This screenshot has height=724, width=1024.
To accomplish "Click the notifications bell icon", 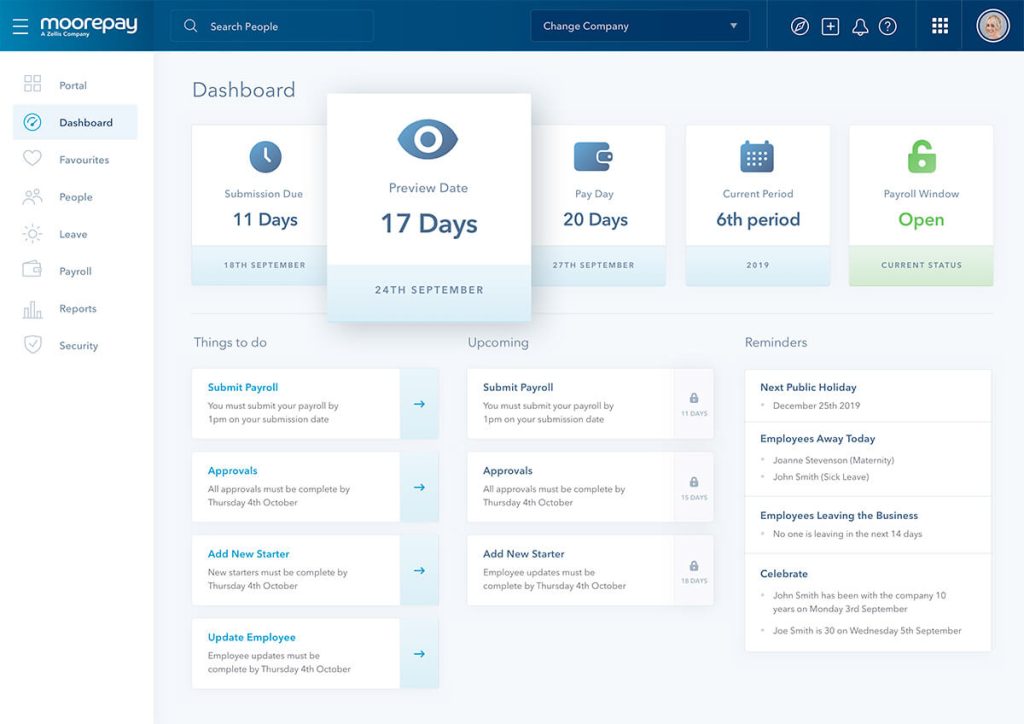I will [x=860, y=25].
